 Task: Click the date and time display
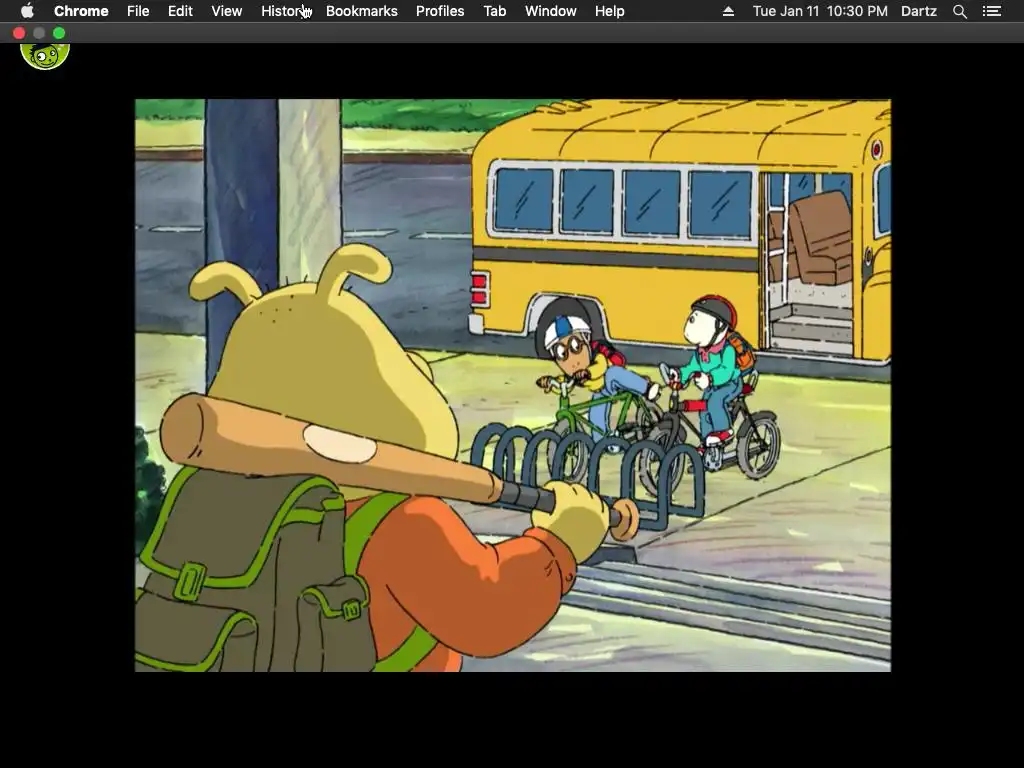pos(820,11)
